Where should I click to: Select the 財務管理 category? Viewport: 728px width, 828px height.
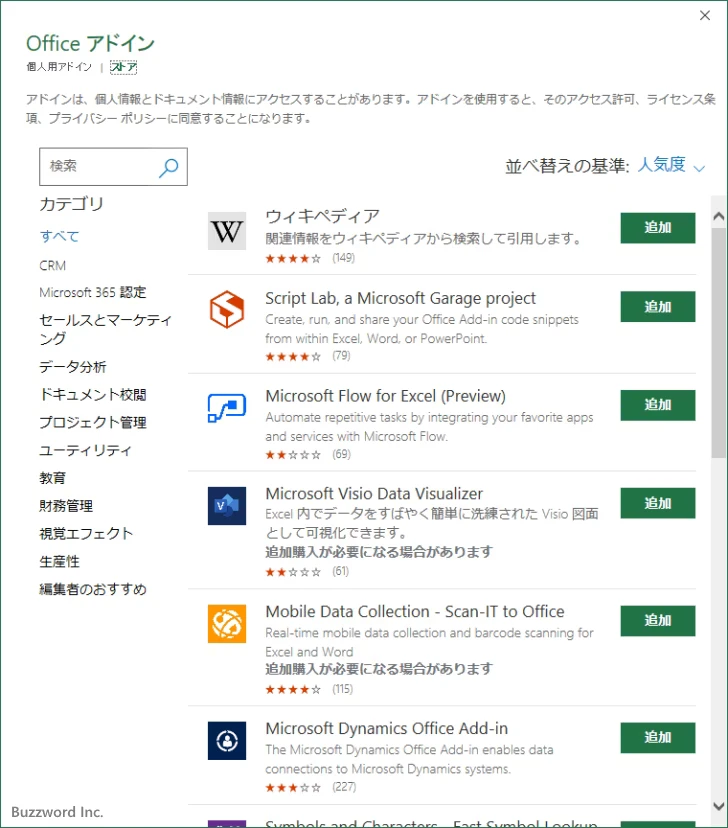pyautogui.click(x=66, y=506)
